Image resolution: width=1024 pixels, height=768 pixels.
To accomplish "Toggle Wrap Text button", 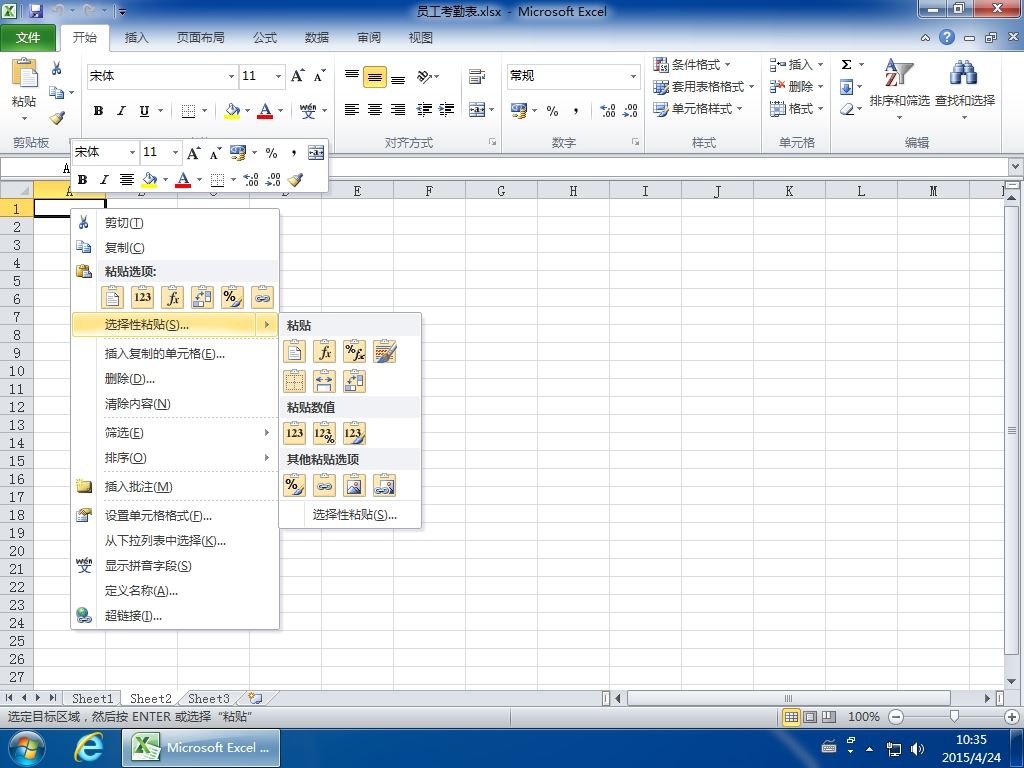I will click(x=477, y=76).
